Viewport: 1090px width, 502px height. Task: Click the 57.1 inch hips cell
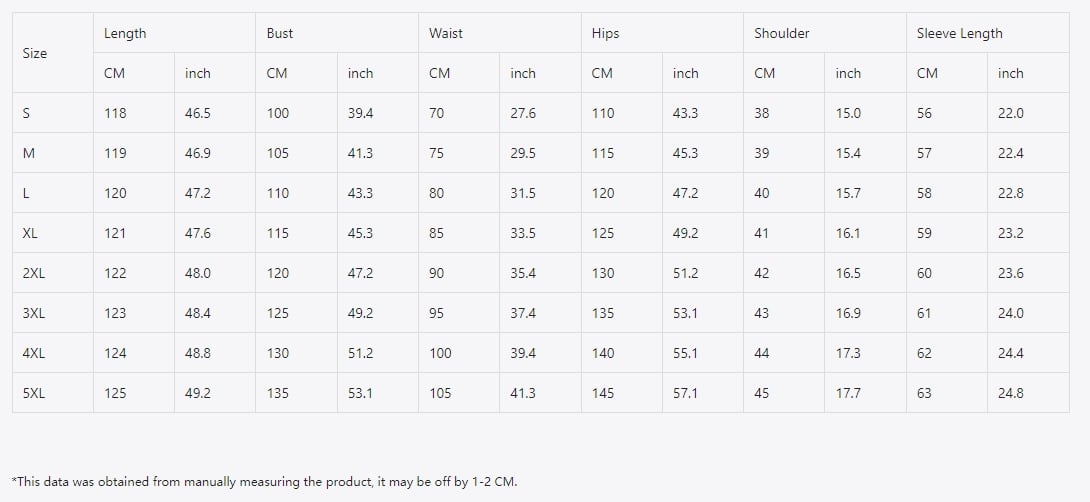[x=703, y=393]
